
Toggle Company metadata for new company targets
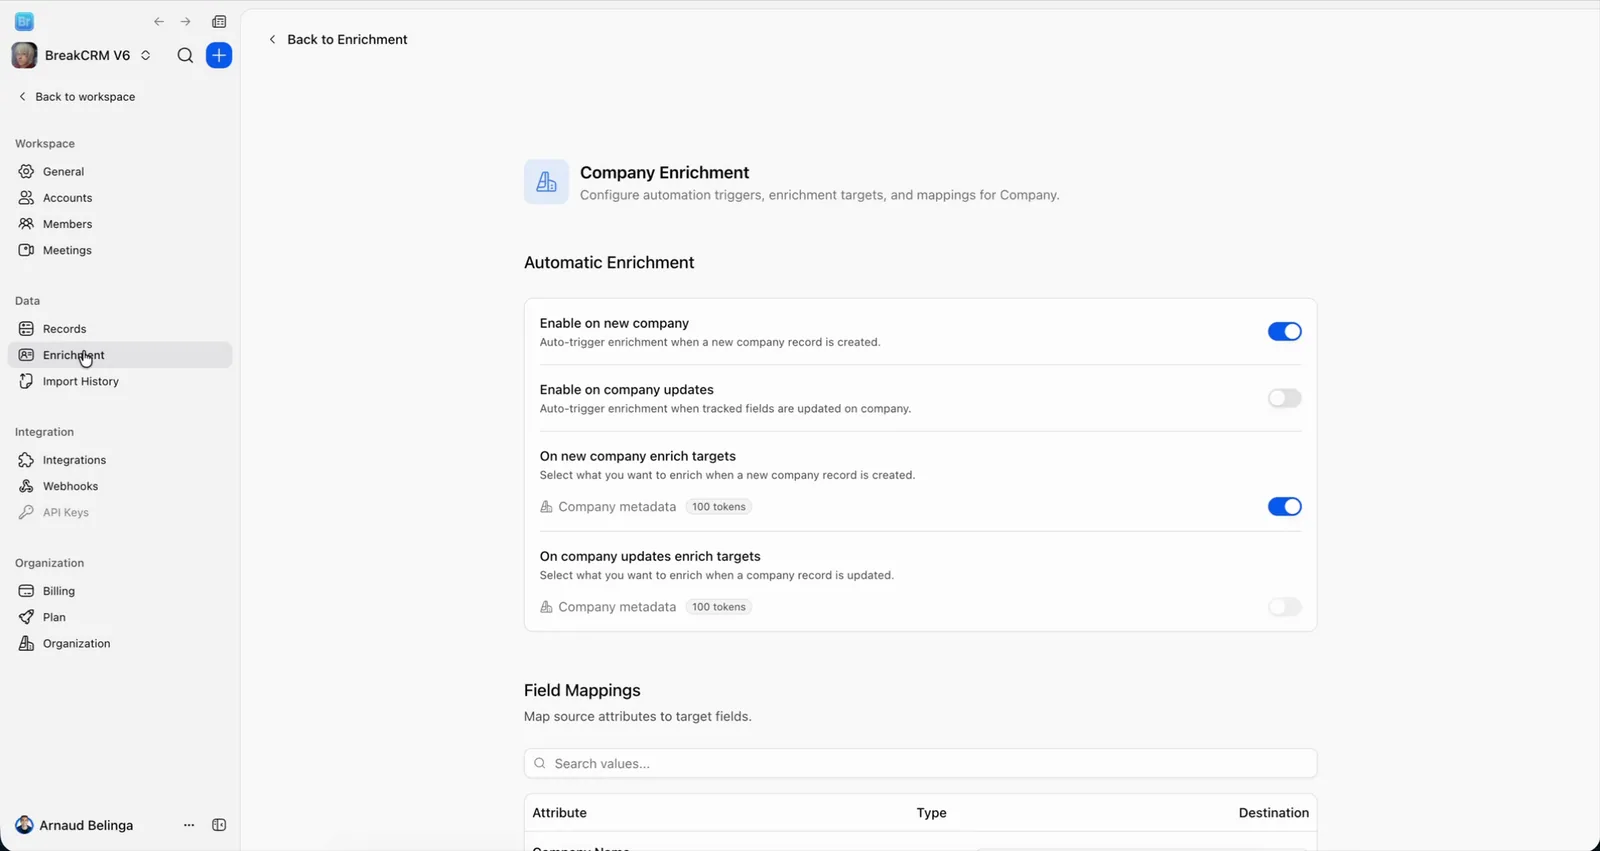[x=1284, y=507]
